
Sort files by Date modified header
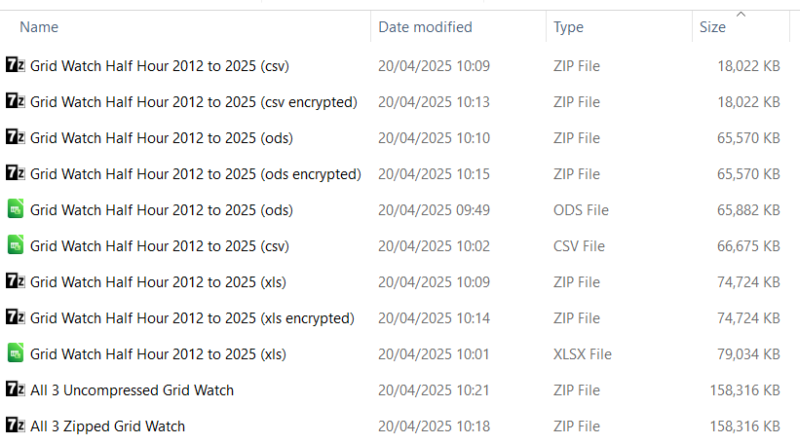click(x=425, y=27)
